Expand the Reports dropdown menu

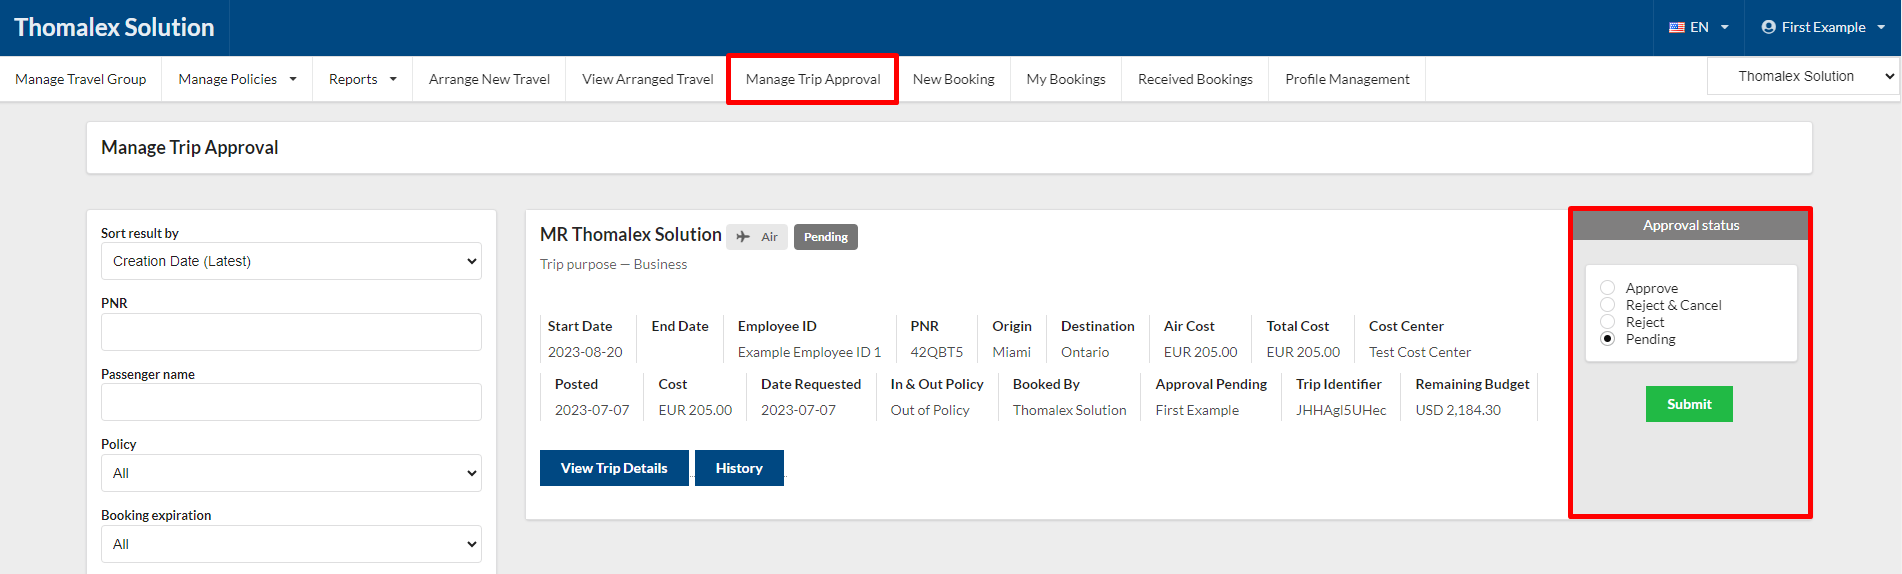[x=362, y=79]
